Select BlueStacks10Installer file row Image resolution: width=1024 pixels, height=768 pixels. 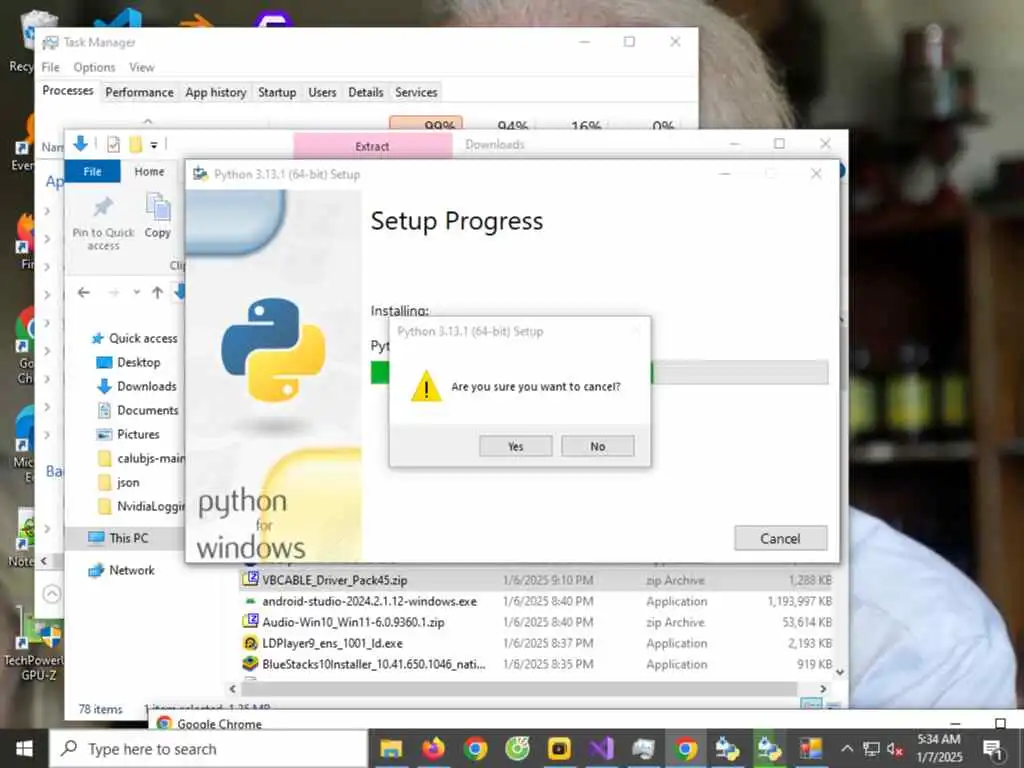point(536,664)
